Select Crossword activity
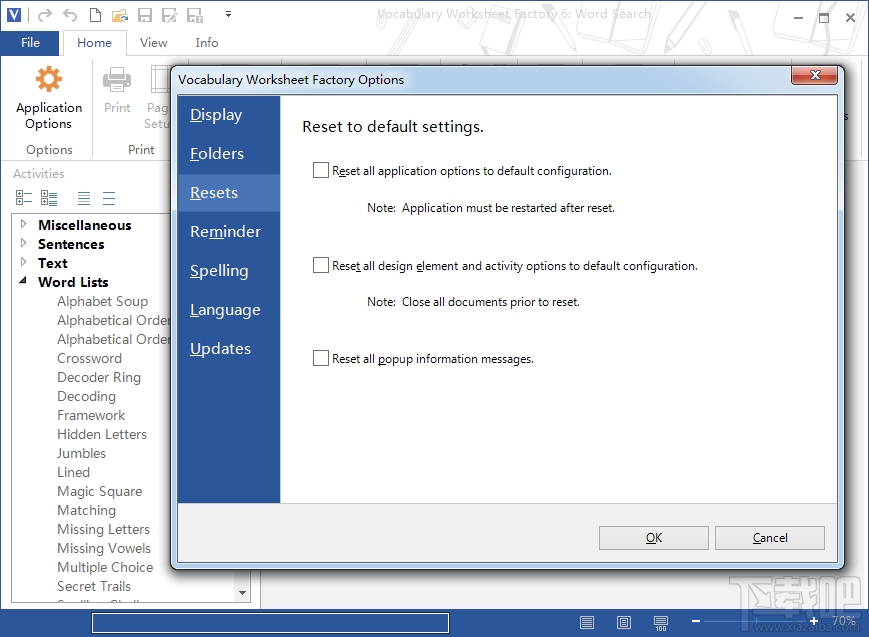The image size is (869, 637). coord(89,358)
